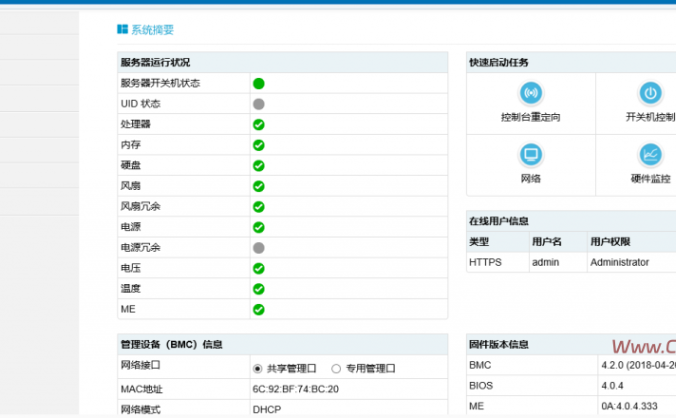The image size is (676, 418).
Task: Click the grey UID 状态 indicator
Action: pyautogui.click(x=259, y=104)
